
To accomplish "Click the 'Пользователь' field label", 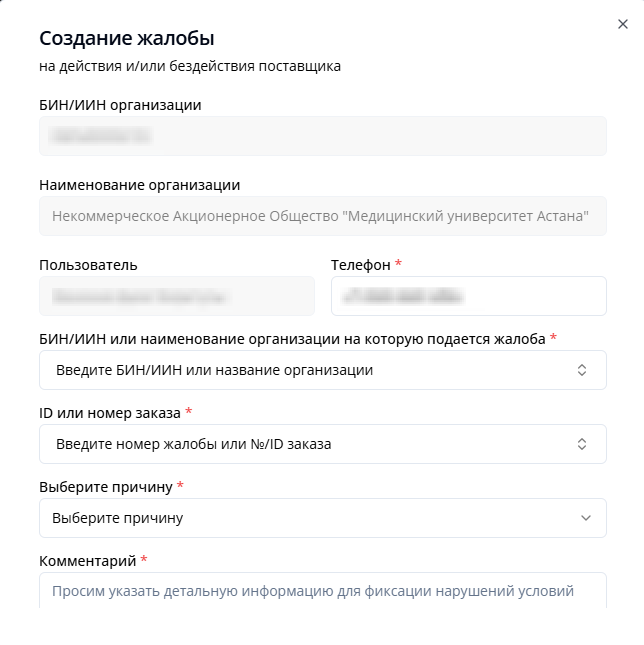I will pos(88,265).
